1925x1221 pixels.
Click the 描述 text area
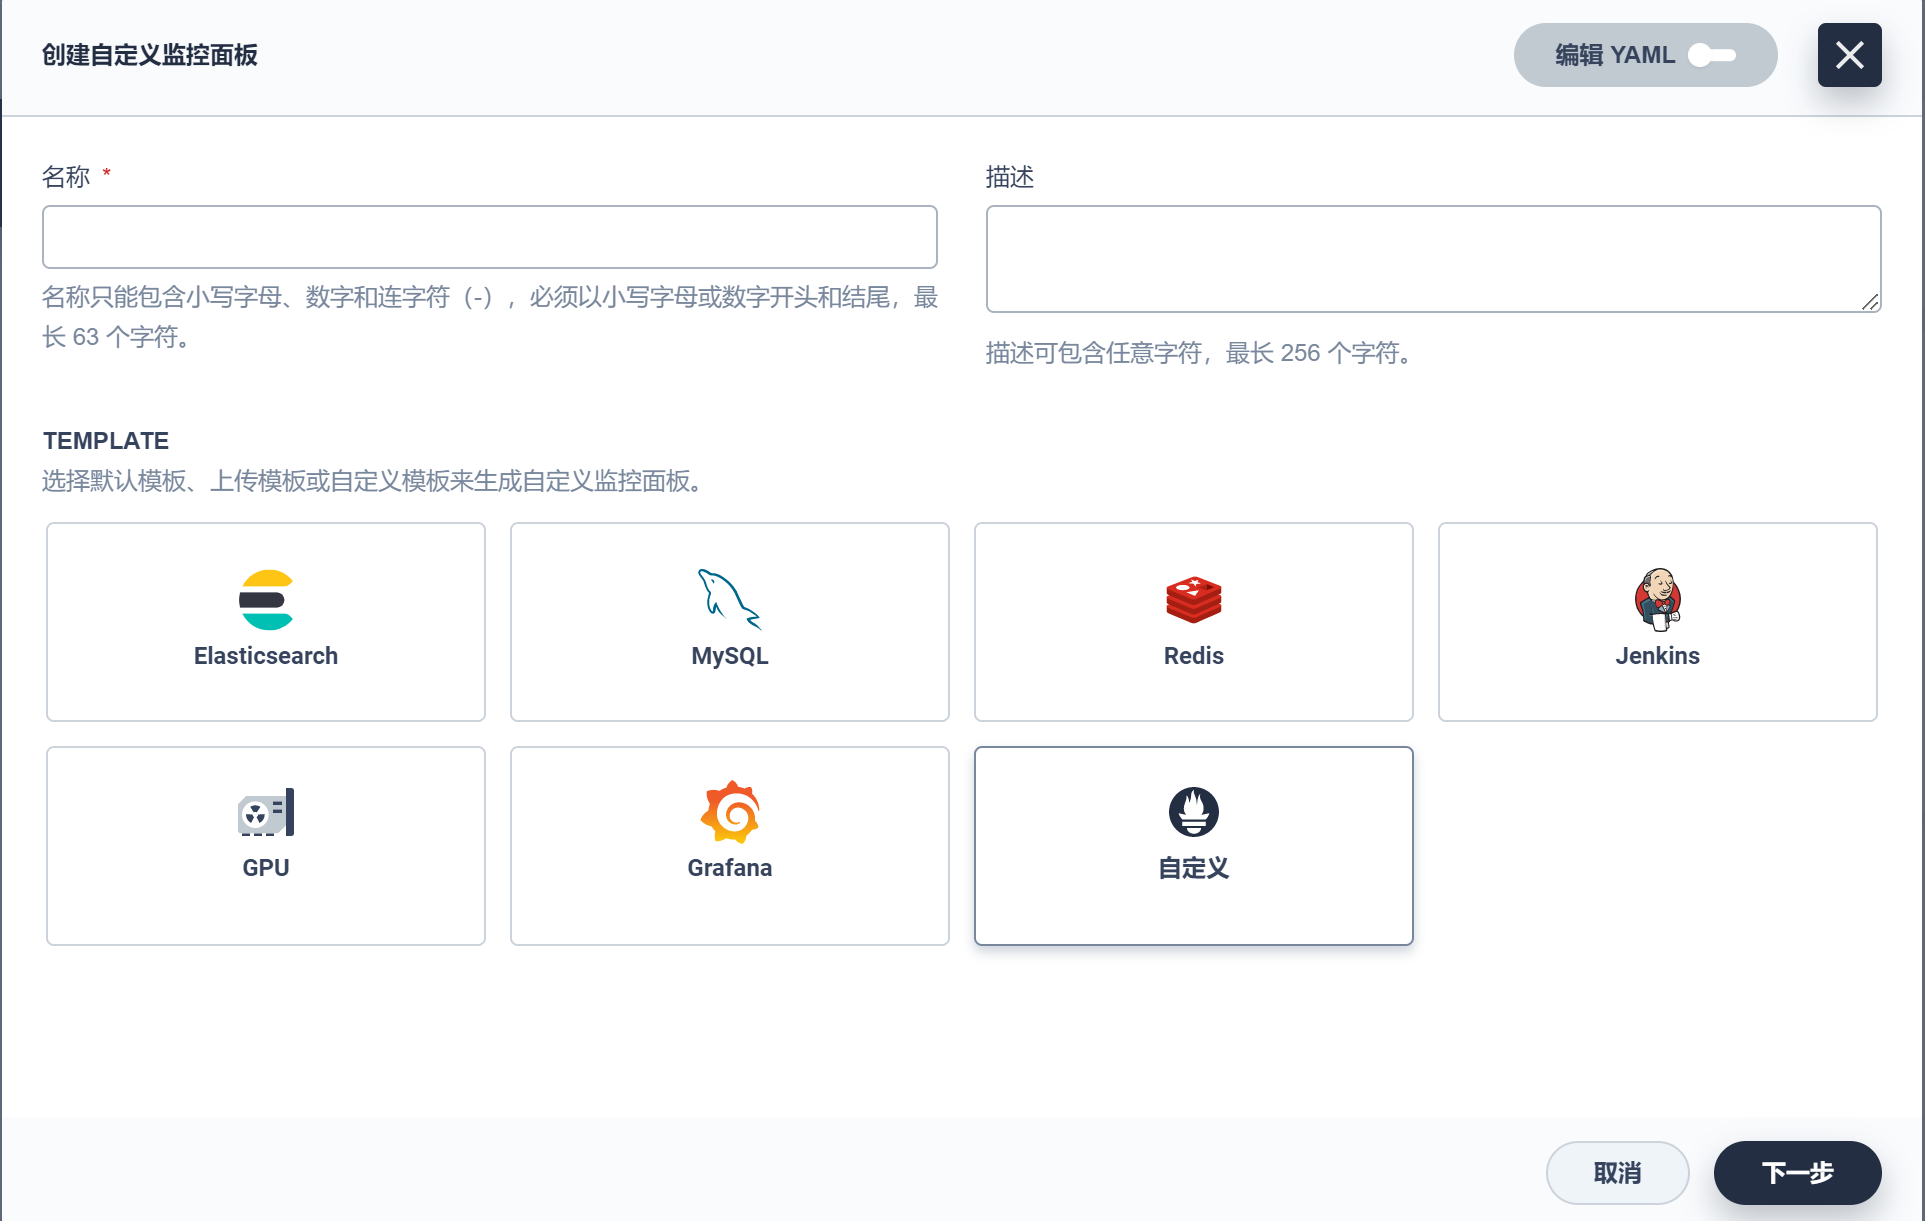coord(1433,259)
